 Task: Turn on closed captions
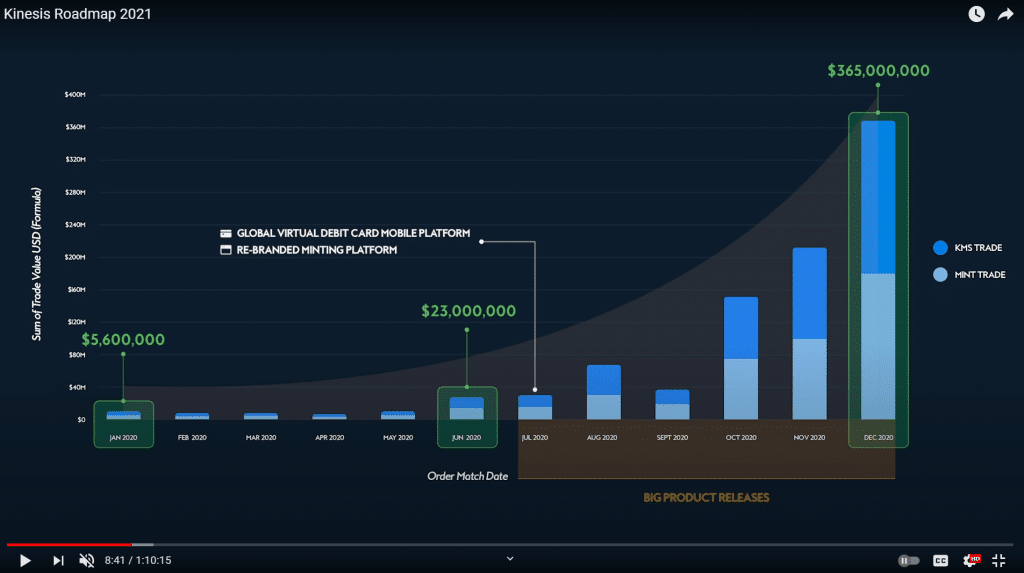pyautogui.click(x=940, y=561)
